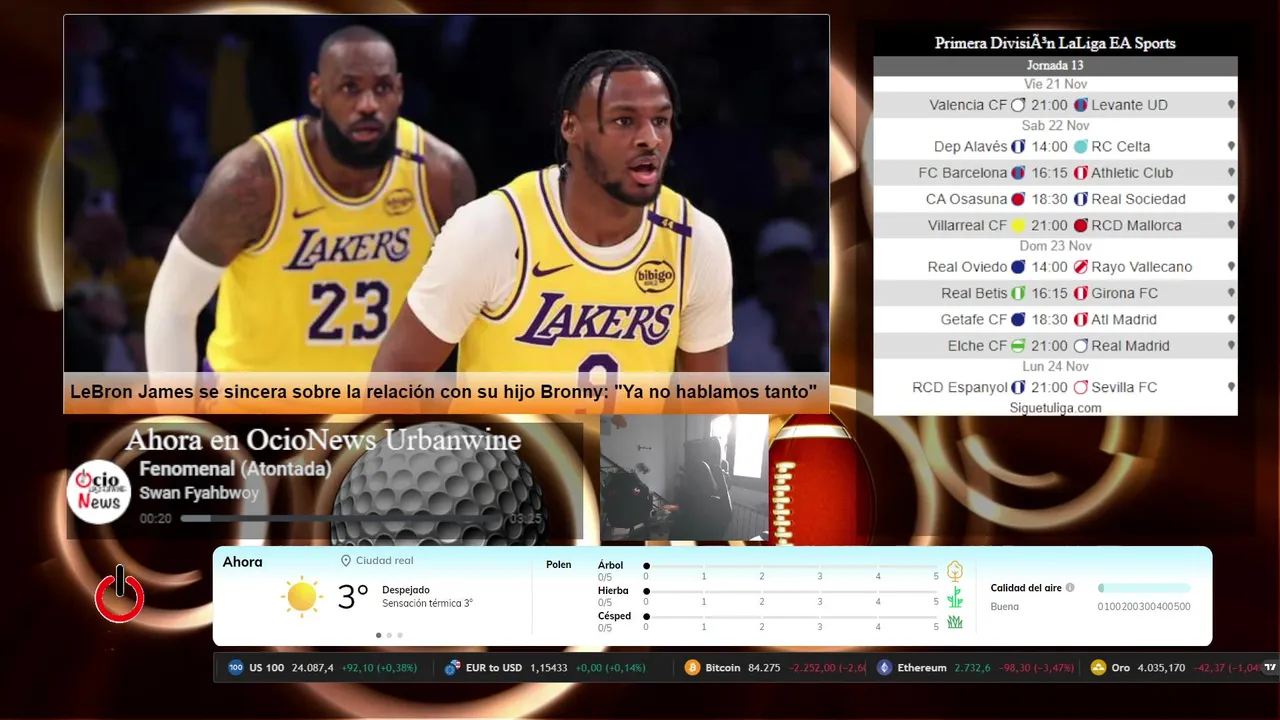The image size is (1280, 720).
Task: Click the Jornada 13 header bar
Action: tap(1055, 65)
